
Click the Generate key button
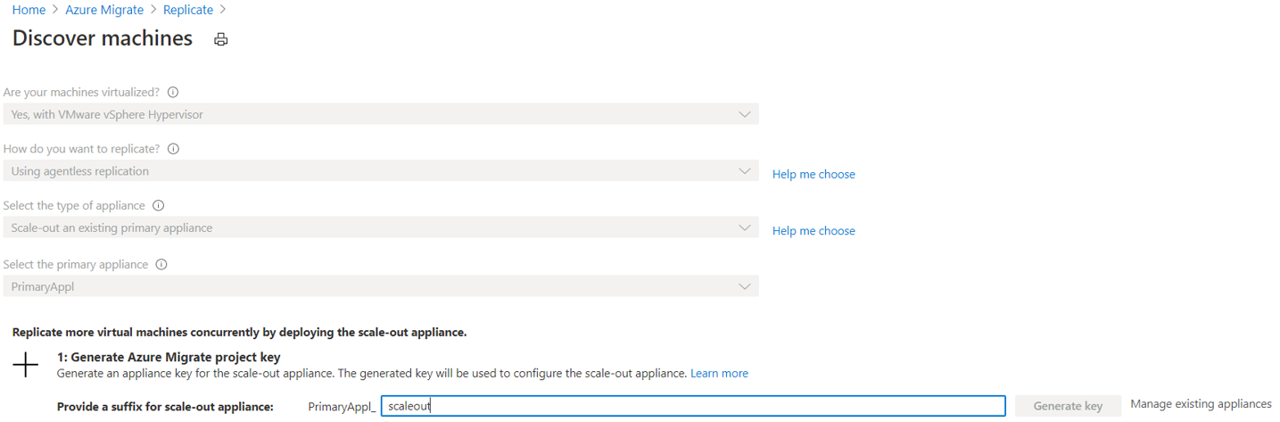[x=1068, y=406]
